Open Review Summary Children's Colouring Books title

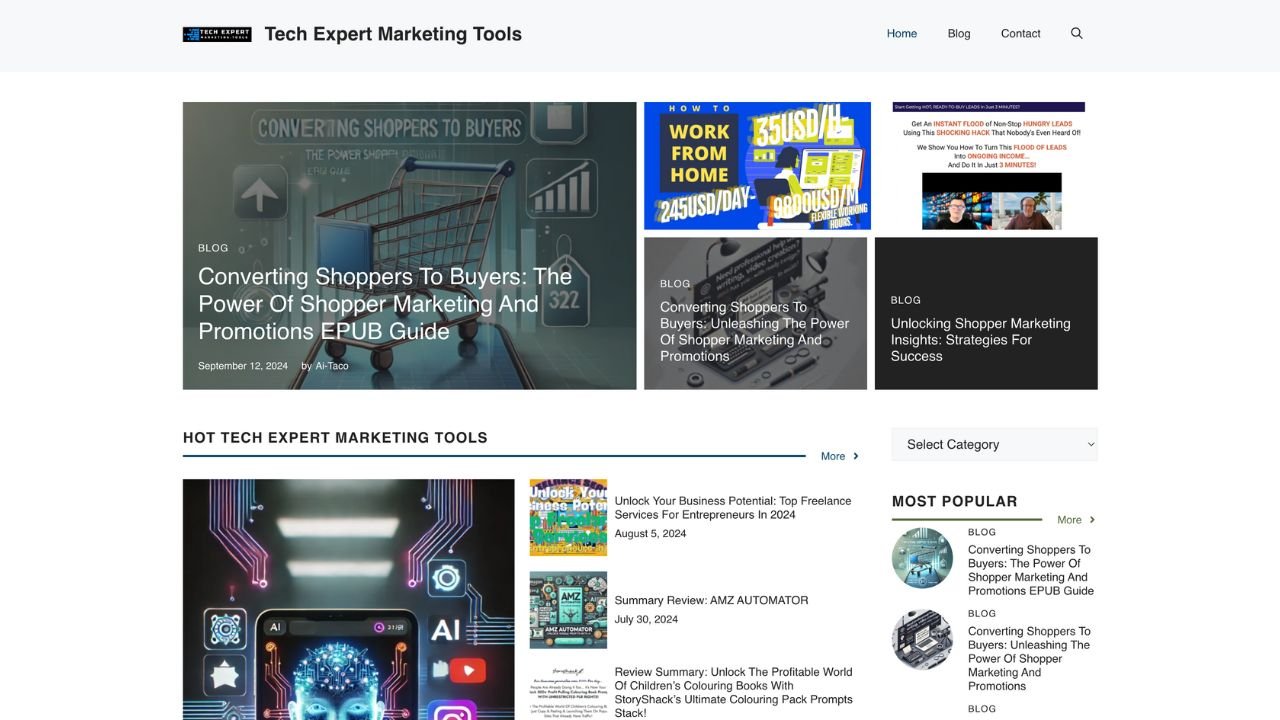734,693
